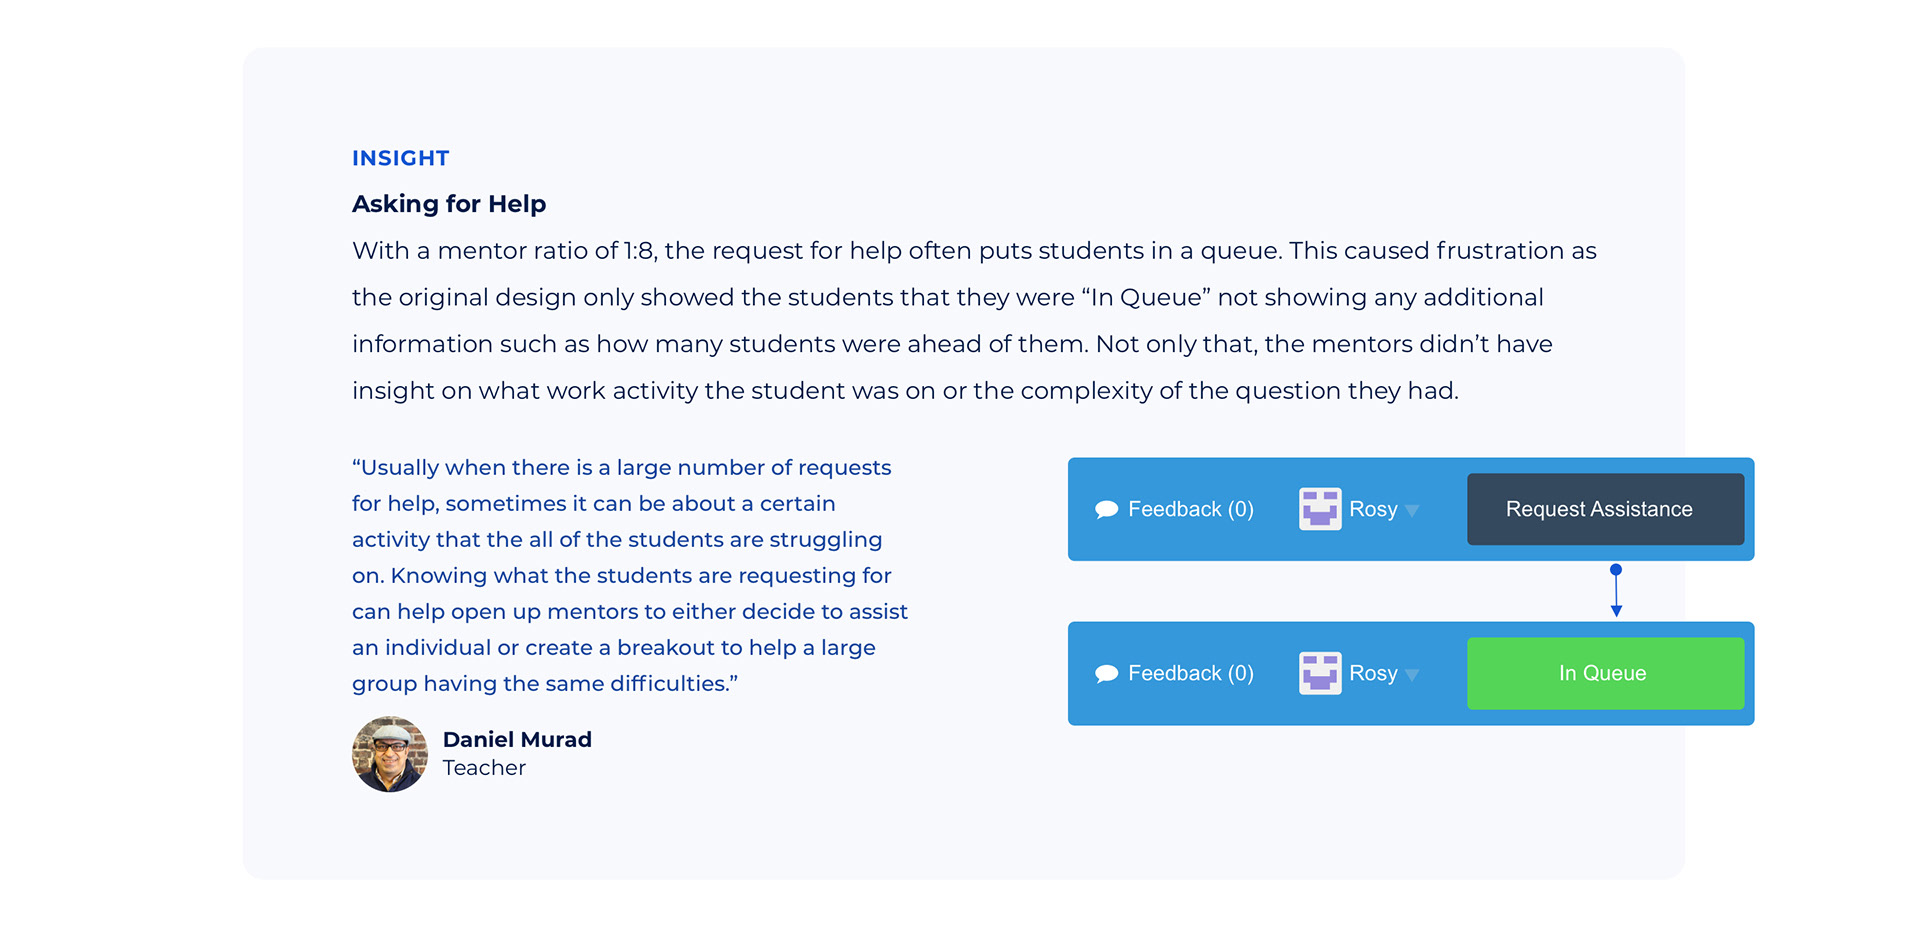Expand Rosy dropdown arrow in In Queue bar
Viewport: 1920px width, 927px height.
point(1412,675)
